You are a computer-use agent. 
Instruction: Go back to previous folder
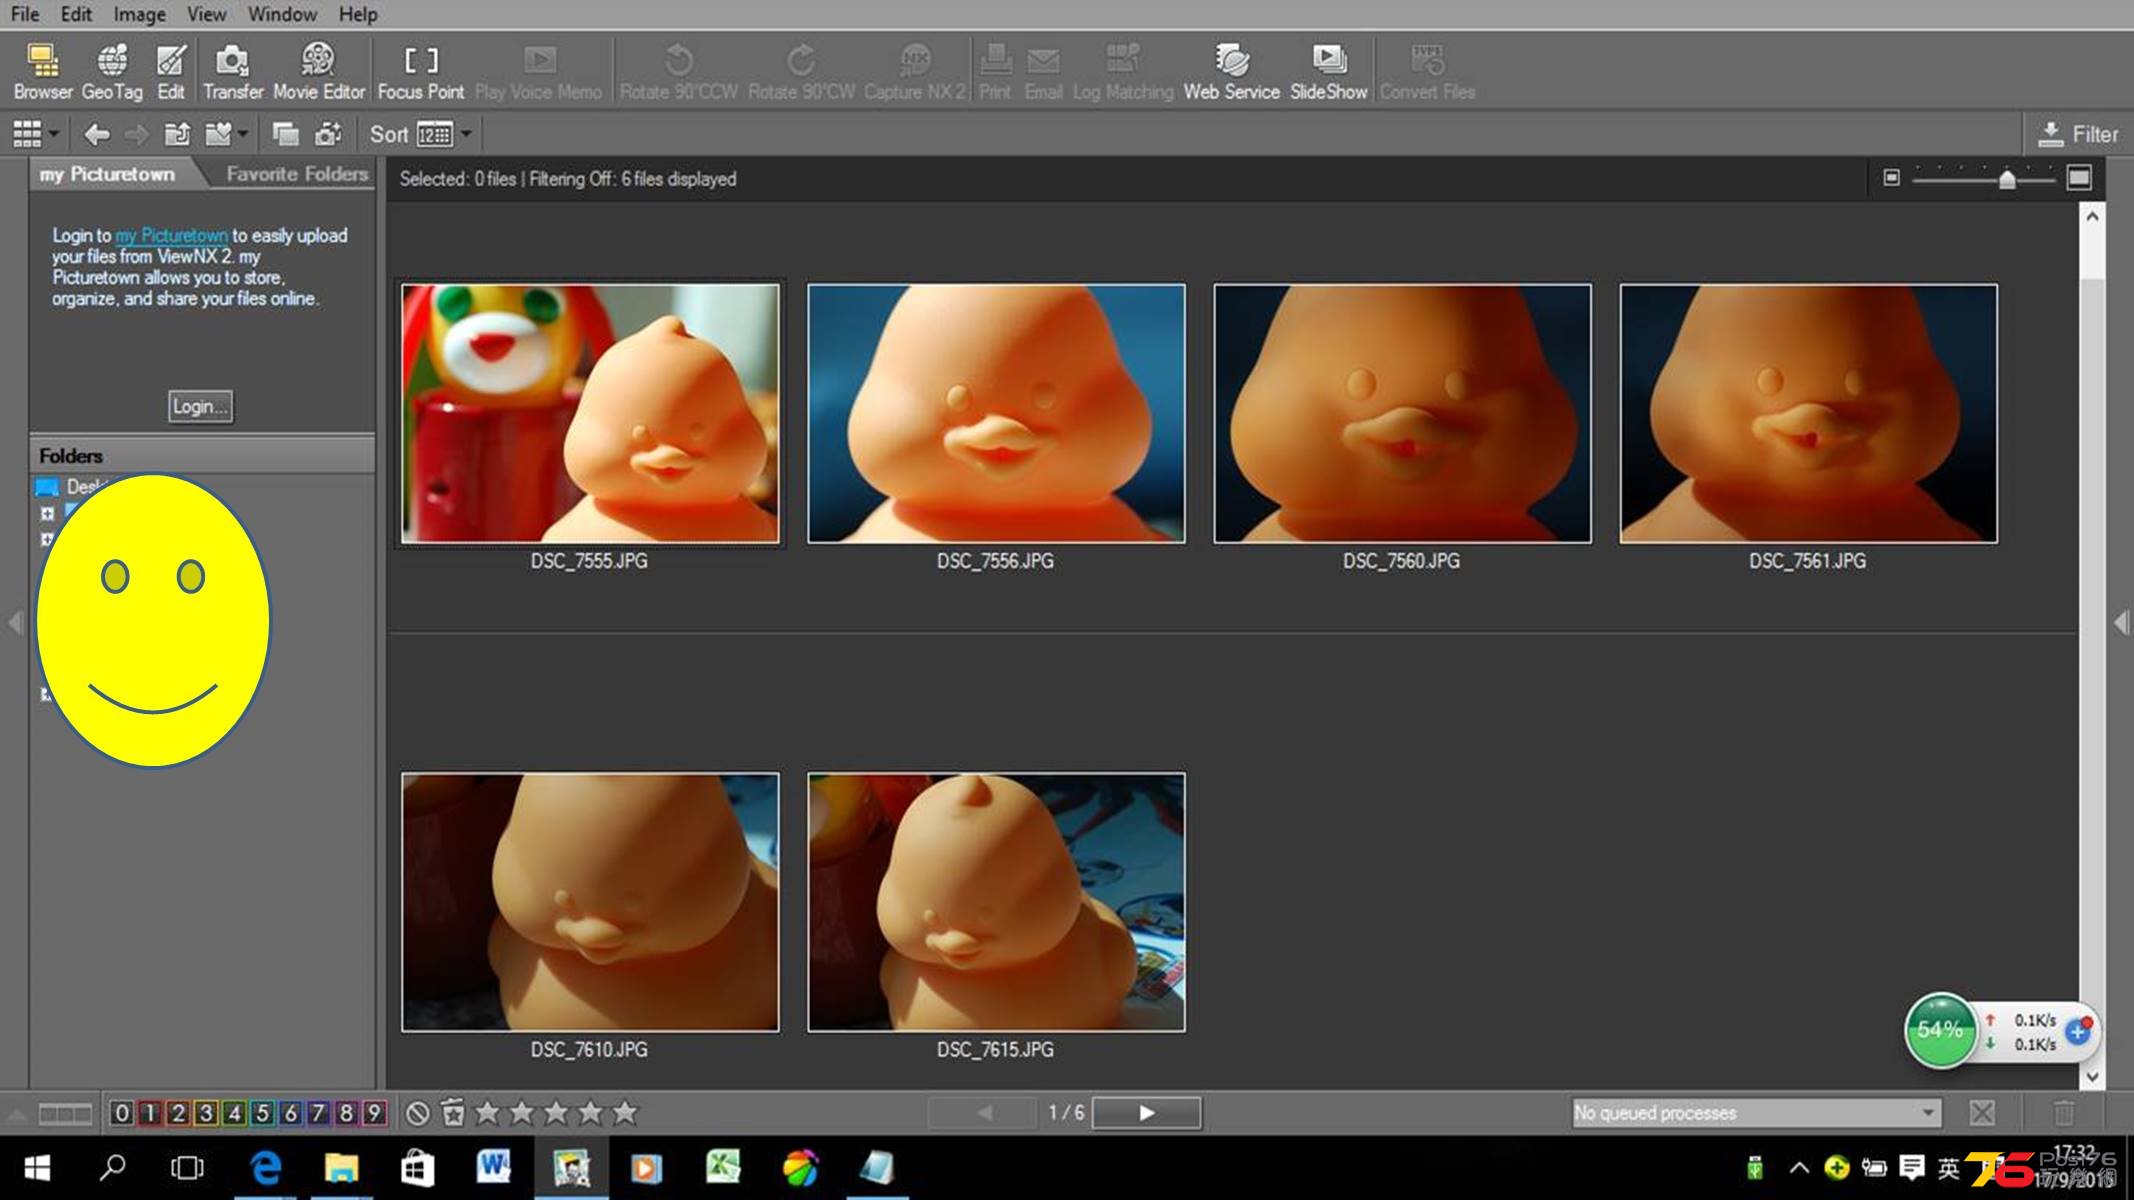click(97, 134)
